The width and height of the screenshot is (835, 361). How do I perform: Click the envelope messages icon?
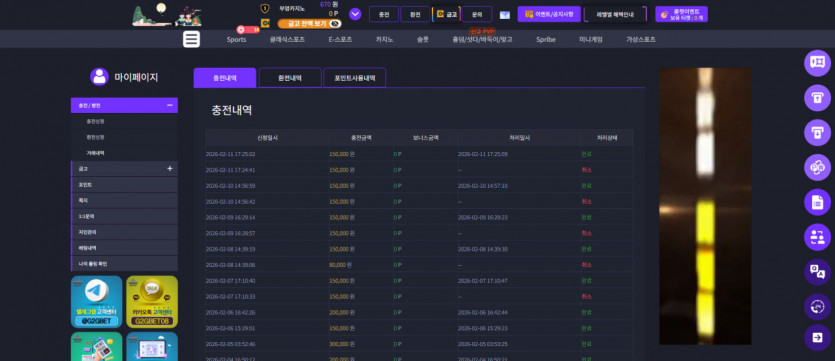pos(504,14)
